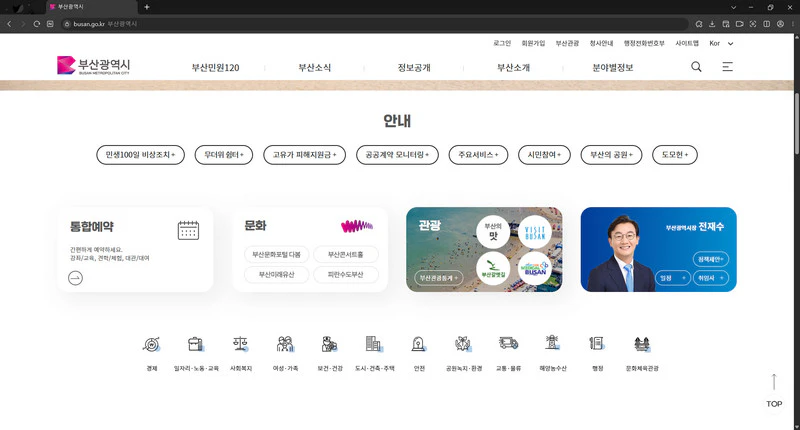800x430 pixels.
Task: Click the 부산관광통계 + button
Action: (439, 277)
